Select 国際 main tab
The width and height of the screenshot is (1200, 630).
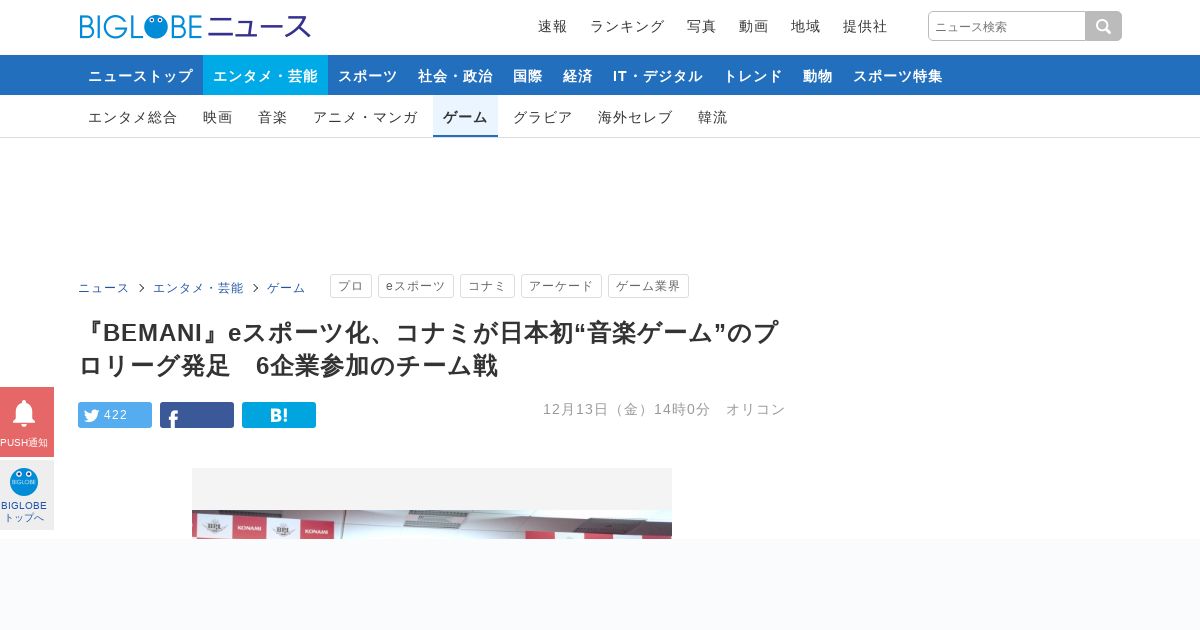(x=527, y=75)
